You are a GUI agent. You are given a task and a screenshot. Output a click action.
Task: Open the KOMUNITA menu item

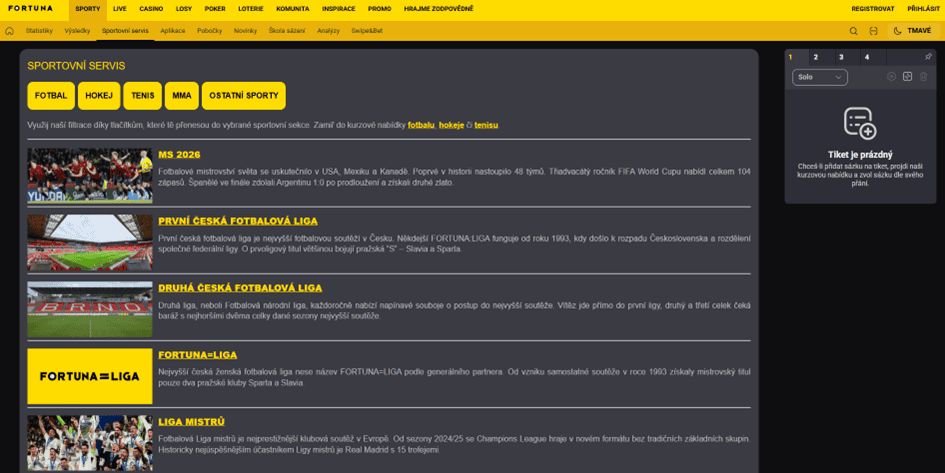coord(293,9)
